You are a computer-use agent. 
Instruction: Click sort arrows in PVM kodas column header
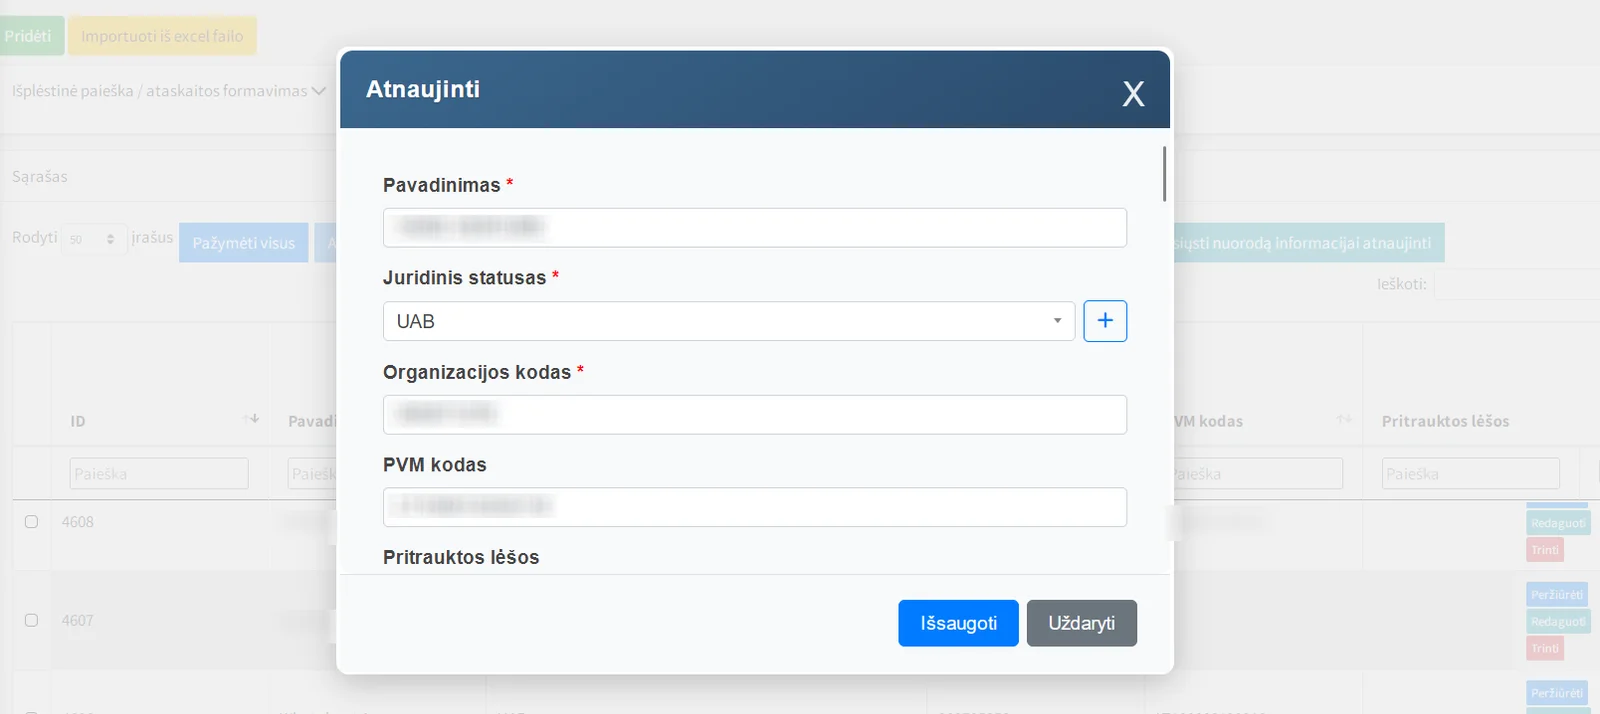1344,420
